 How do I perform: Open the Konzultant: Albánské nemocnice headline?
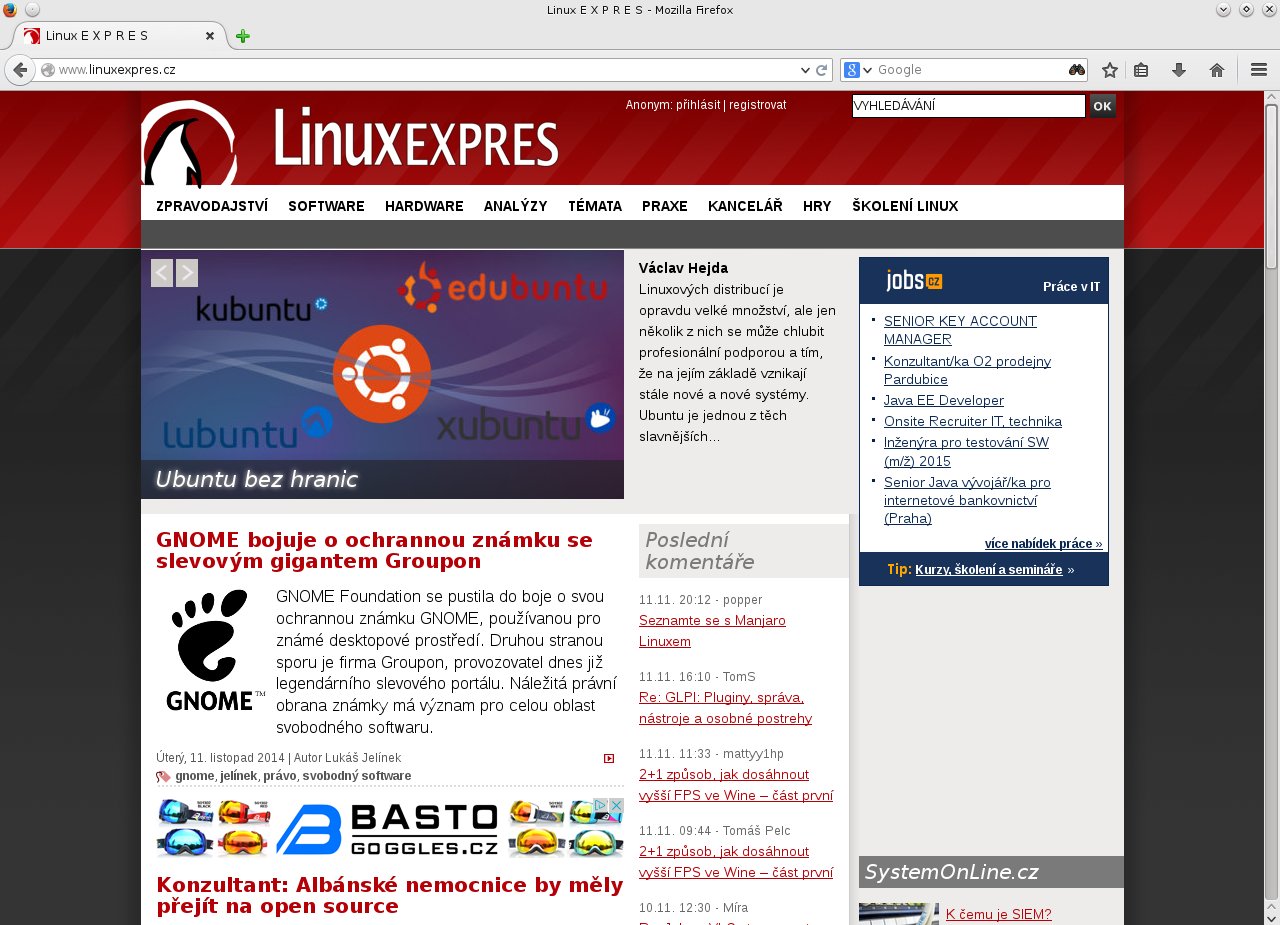point(390,896)
